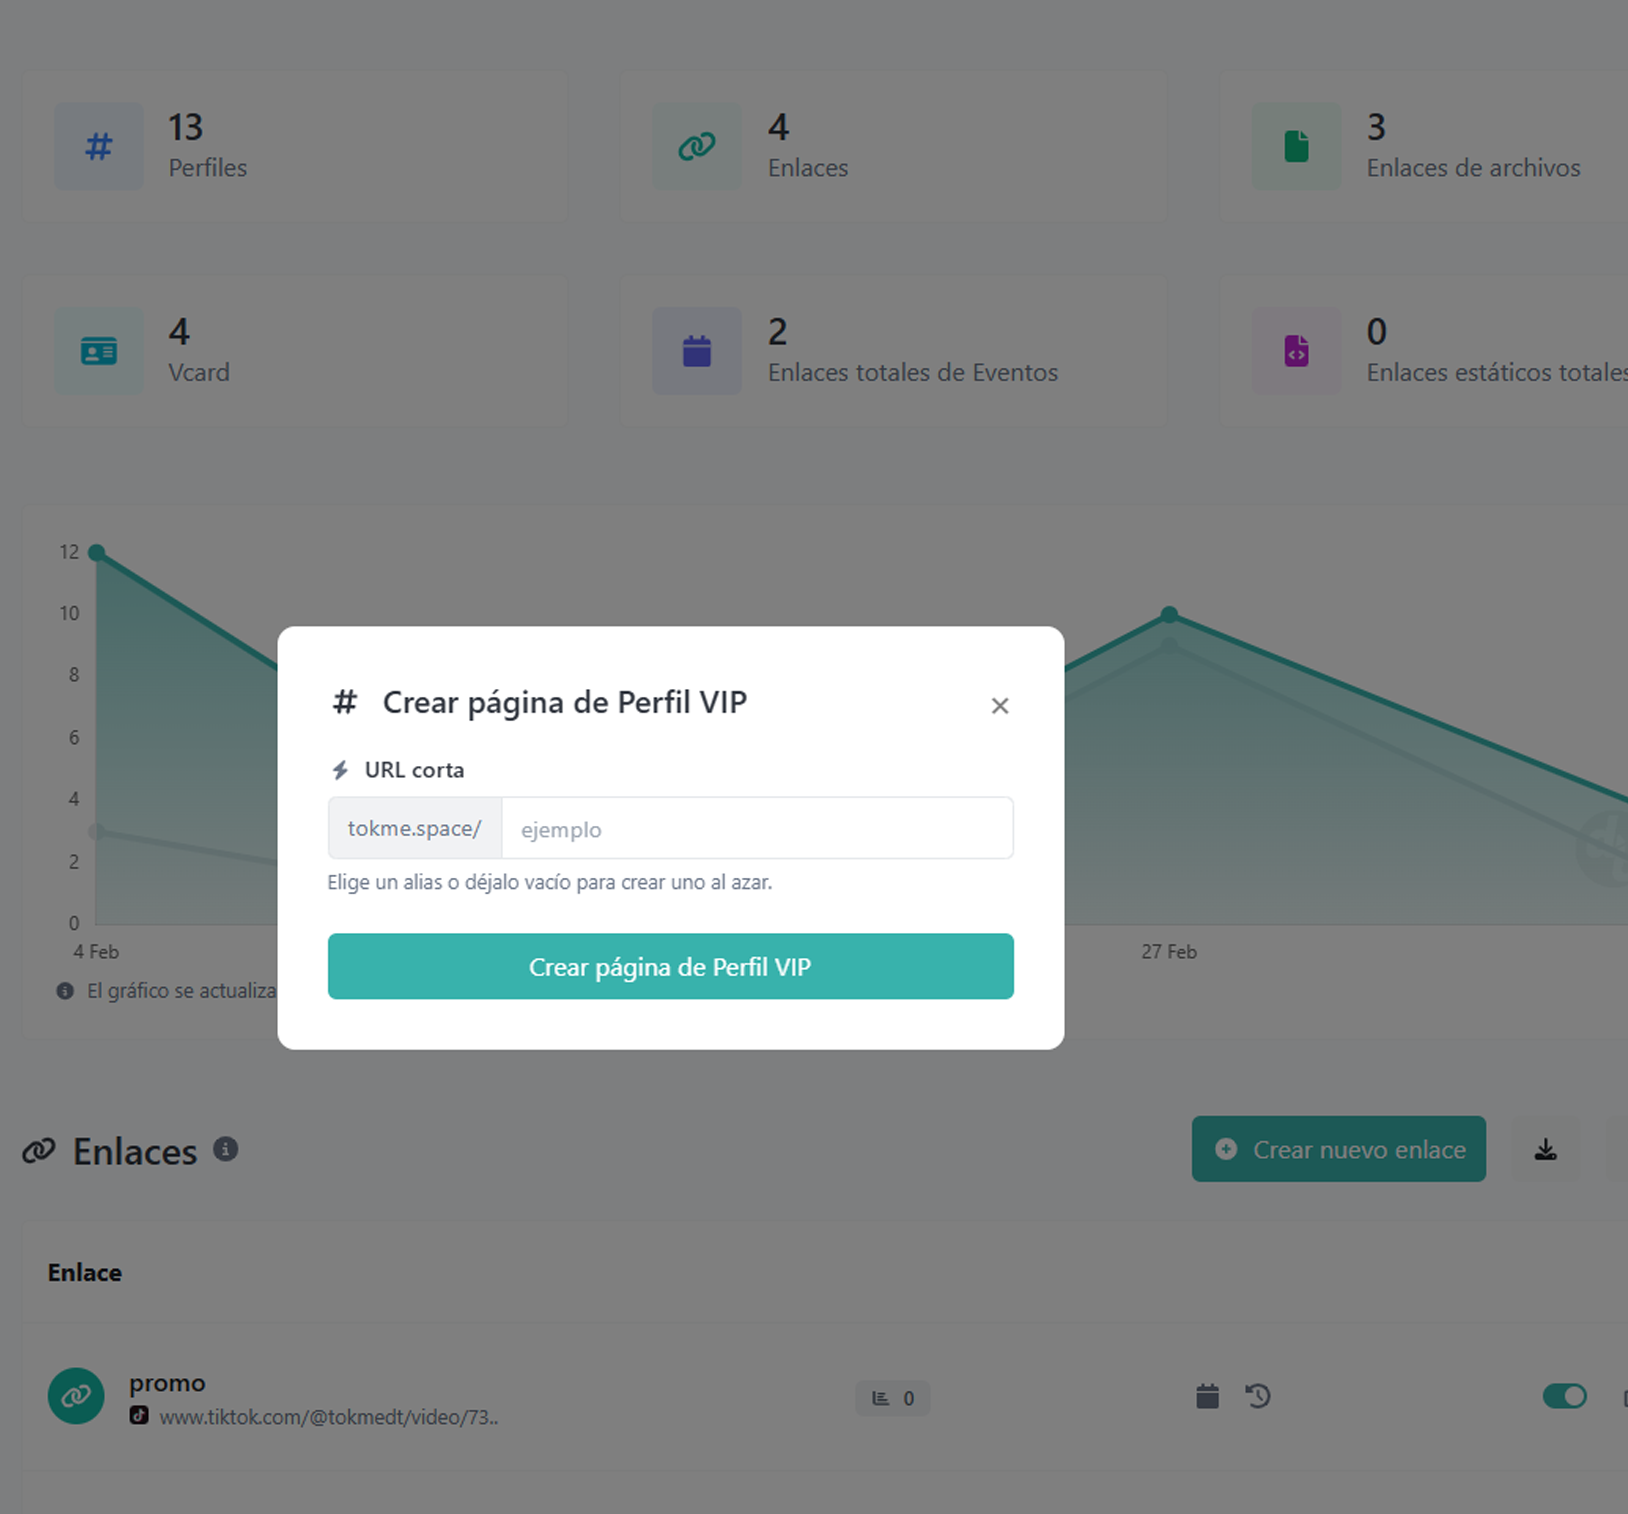
Task: Open the promo link statistics badge
Action: pos(892,1398)
